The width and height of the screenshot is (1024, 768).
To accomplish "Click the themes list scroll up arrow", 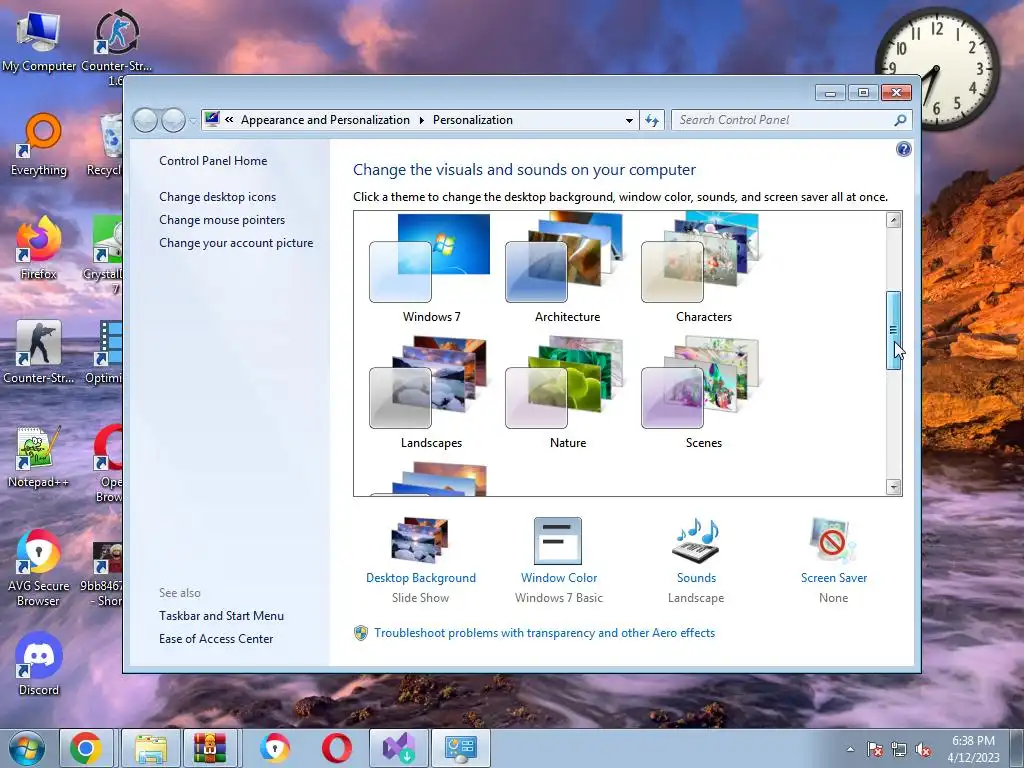I will tap(893, 220).
